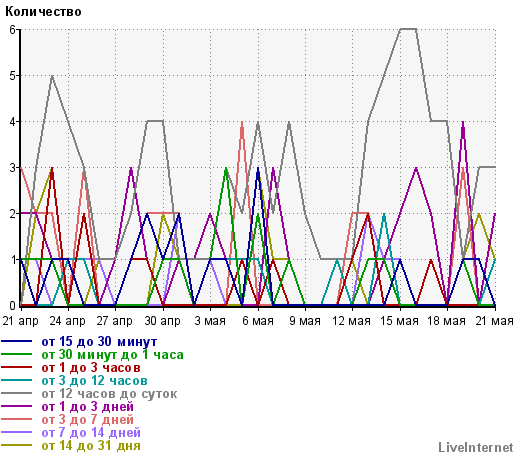Viewport: 520px width, 457px height.
Task: Click the y-axis value 6
Action: [x=13, y=30]
